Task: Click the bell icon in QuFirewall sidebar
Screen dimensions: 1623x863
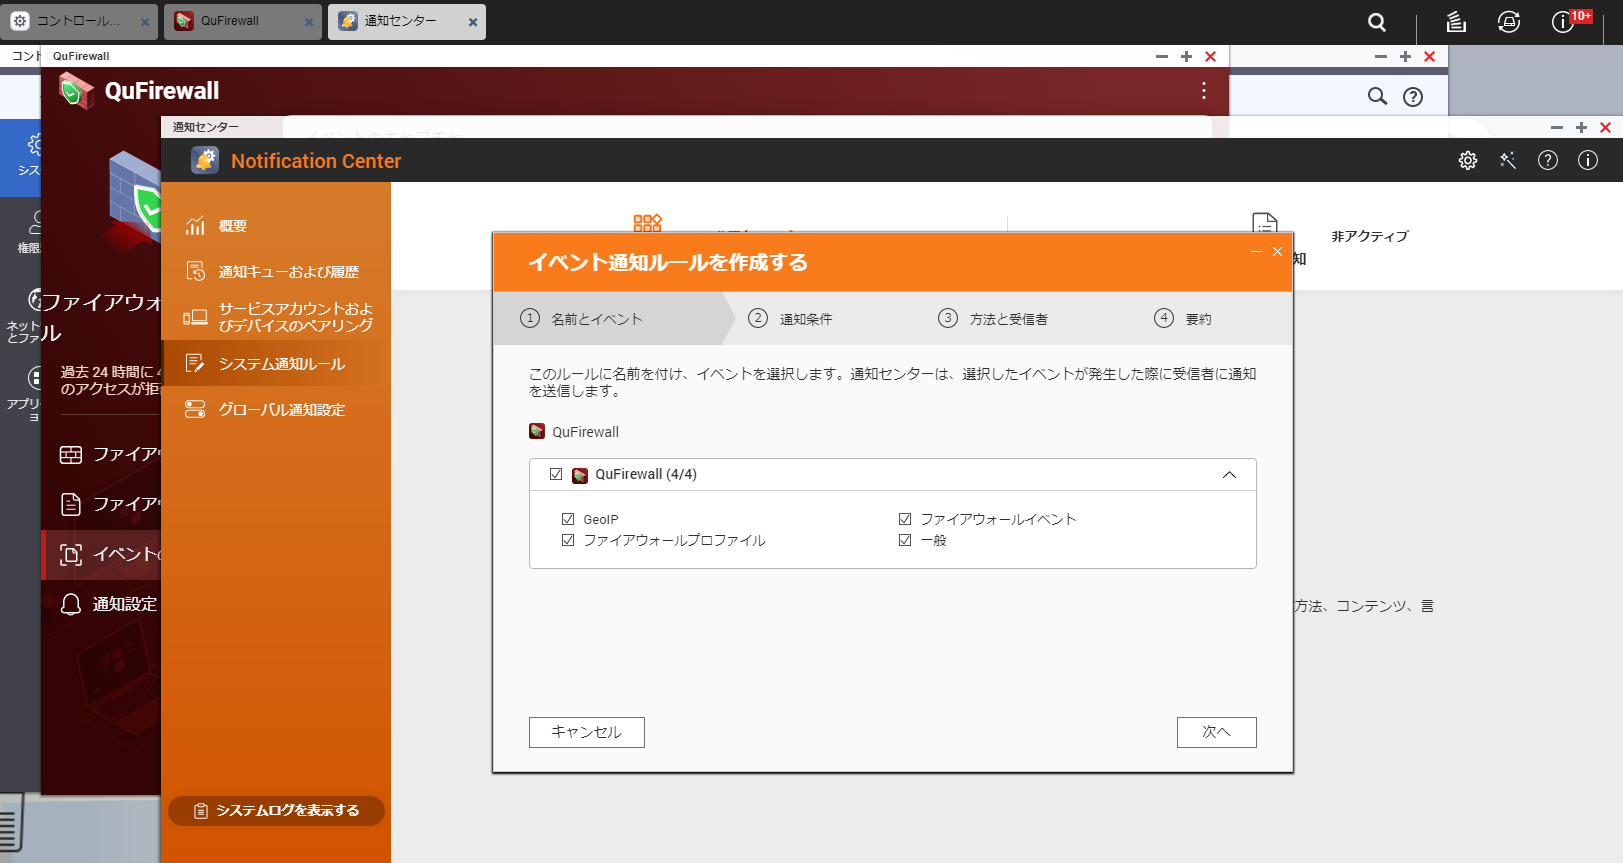Action: click(71, 604)
